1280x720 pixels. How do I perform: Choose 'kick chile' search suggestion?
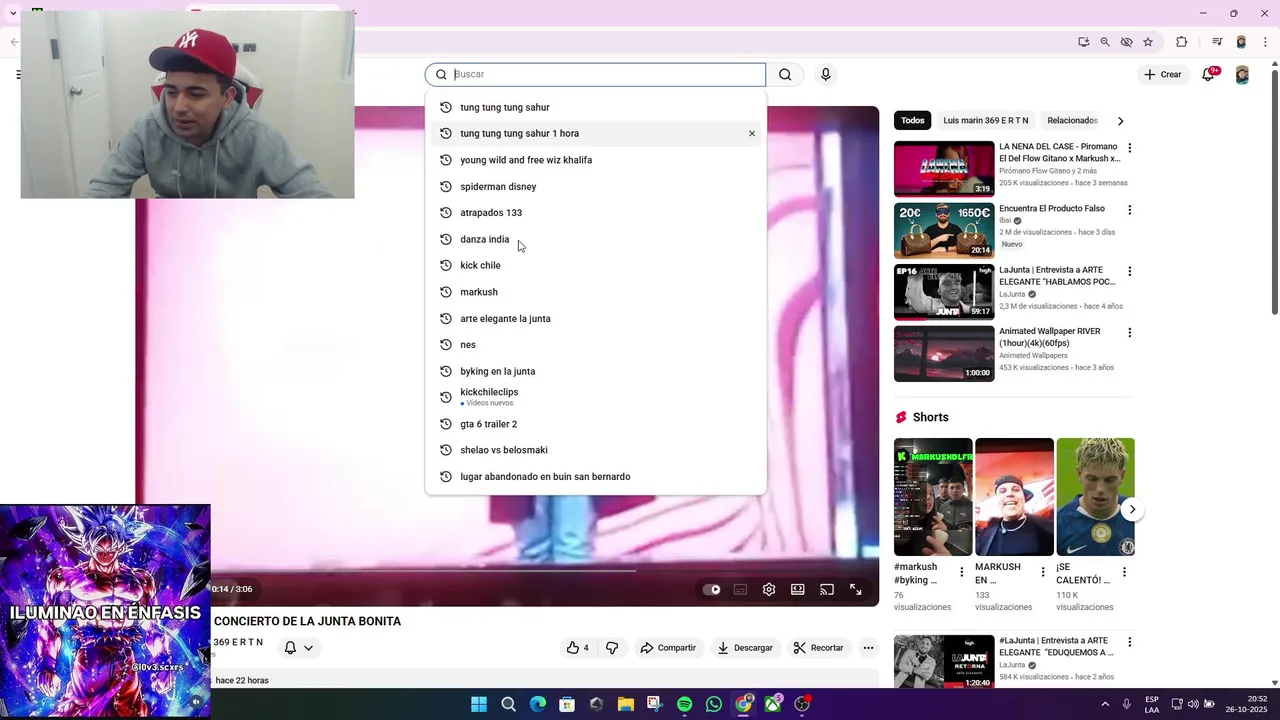(596, 266)
